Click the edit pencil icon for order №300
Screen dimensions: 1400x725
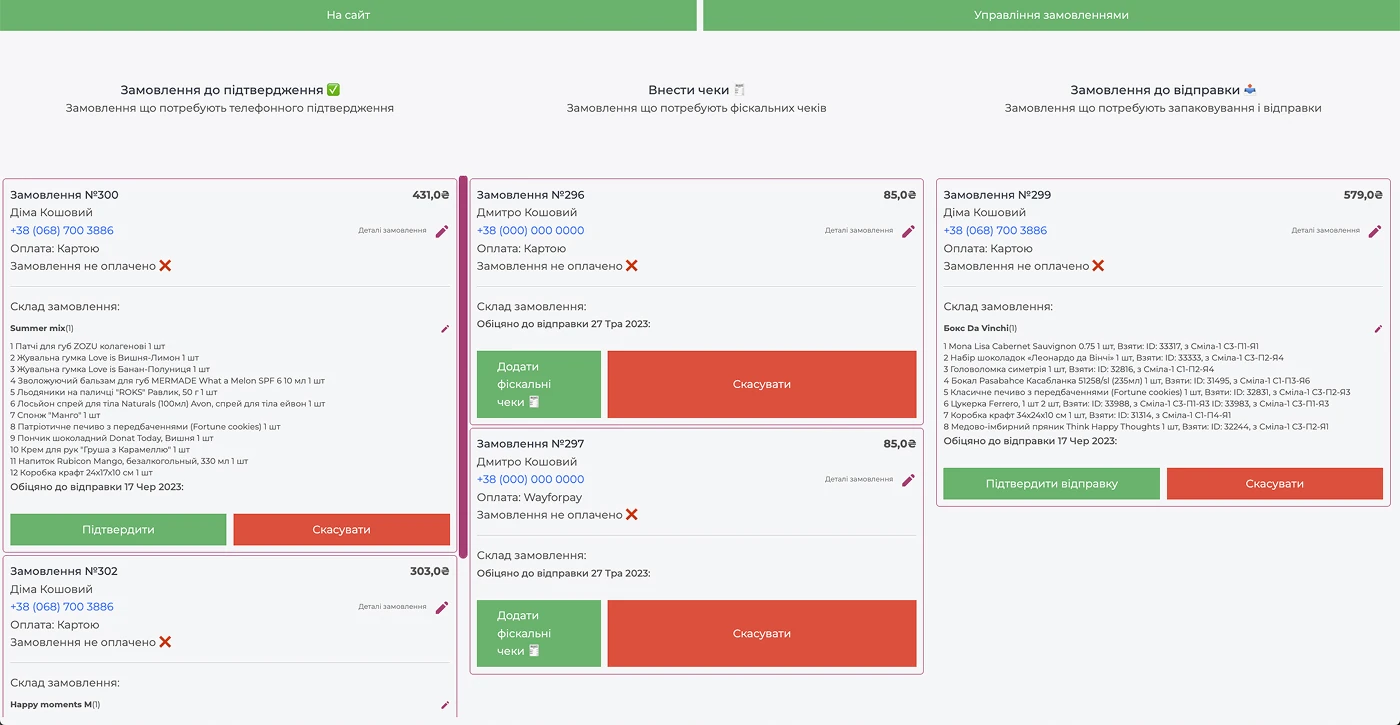442,231
